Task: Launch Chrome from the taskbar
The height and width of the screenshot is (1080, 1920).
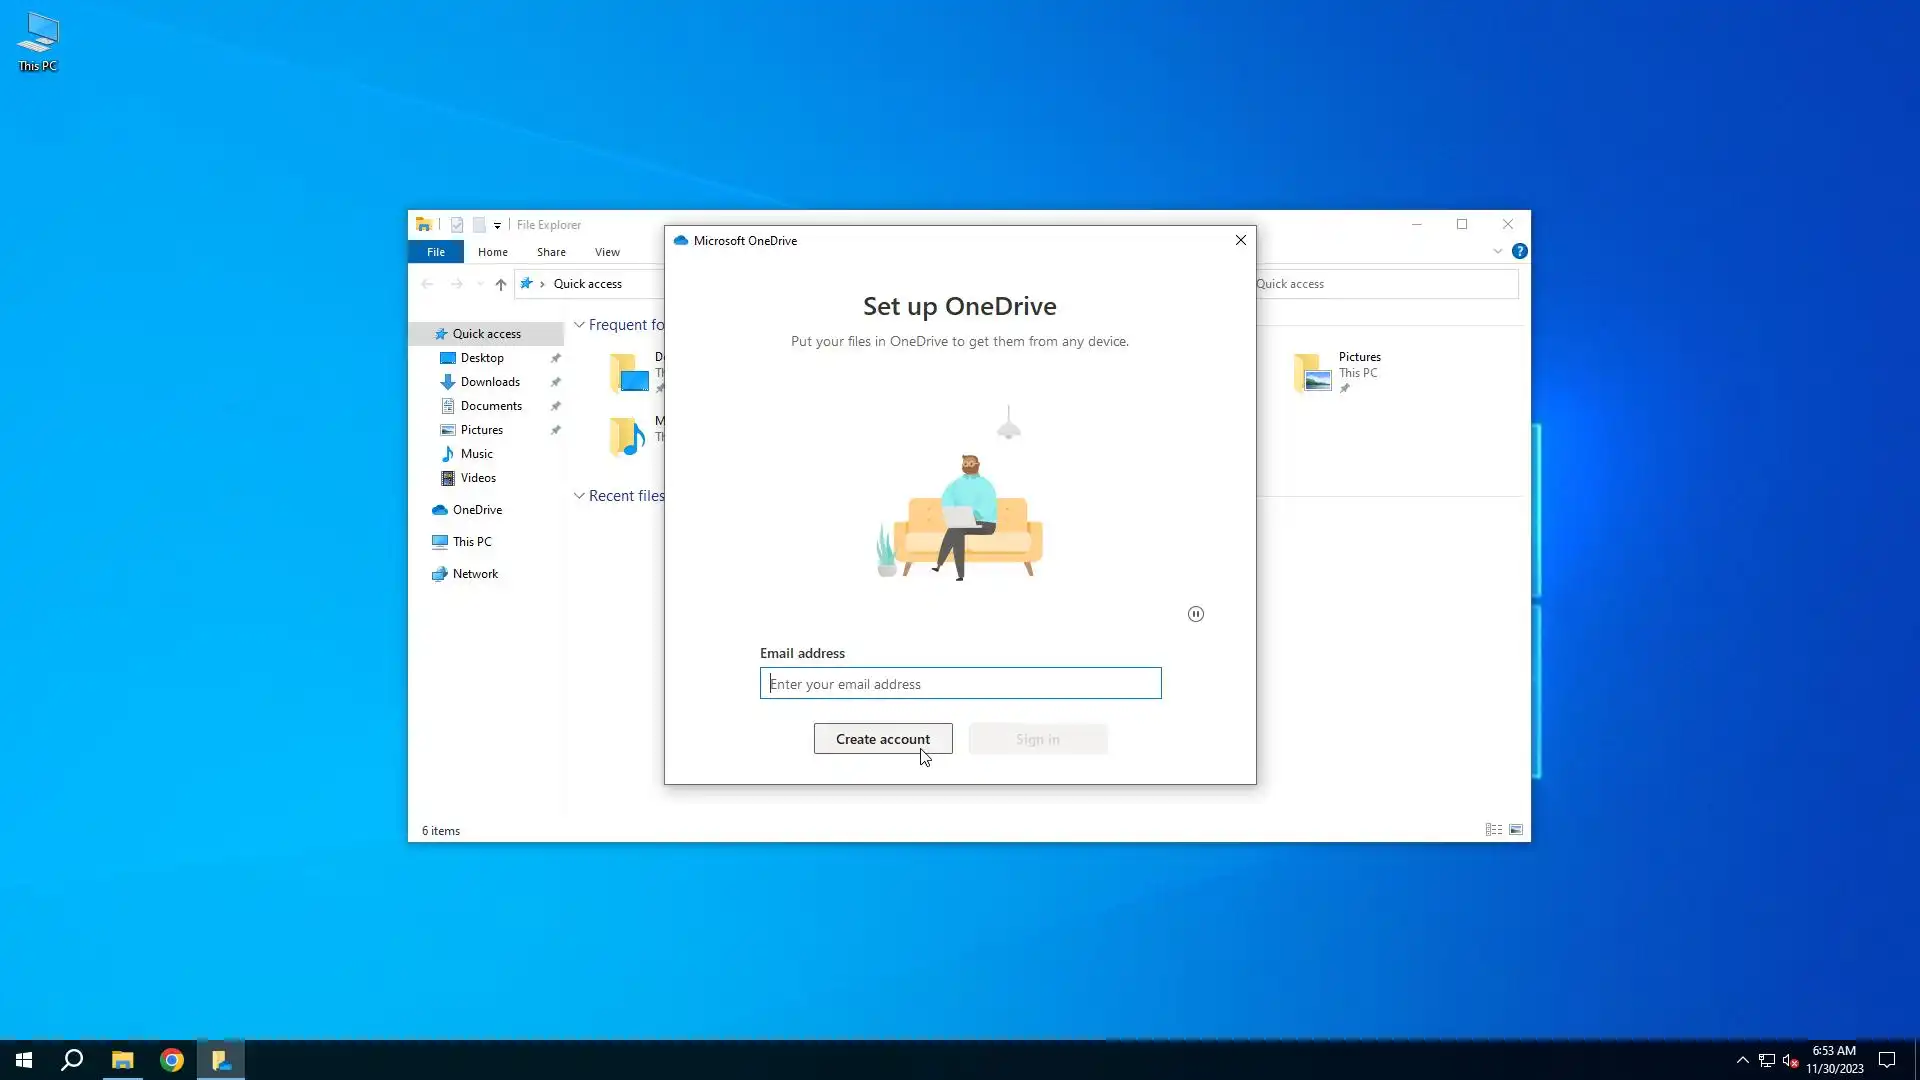Action: (x=172, y=1060)
